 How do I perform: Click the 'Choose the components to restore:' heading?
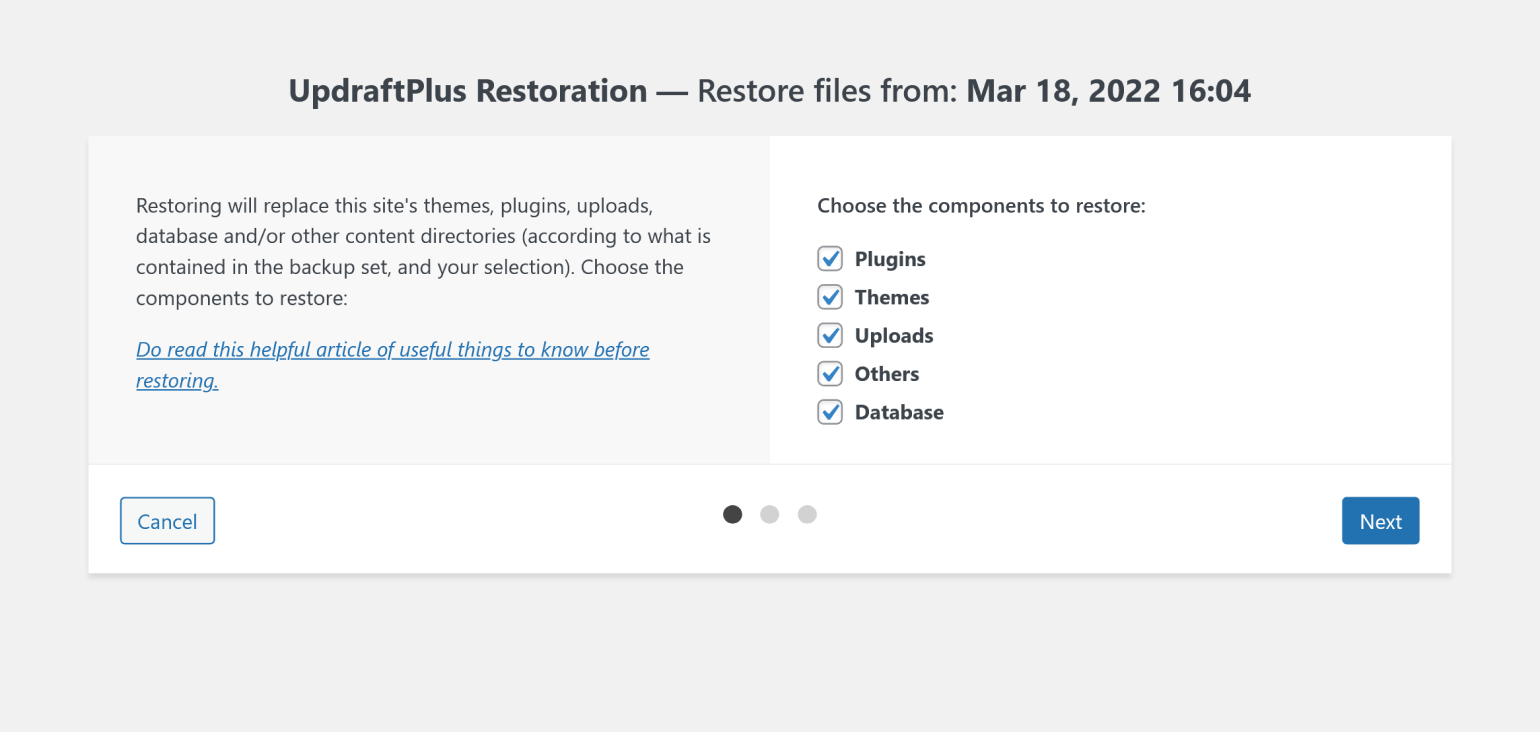click(981, 206)
